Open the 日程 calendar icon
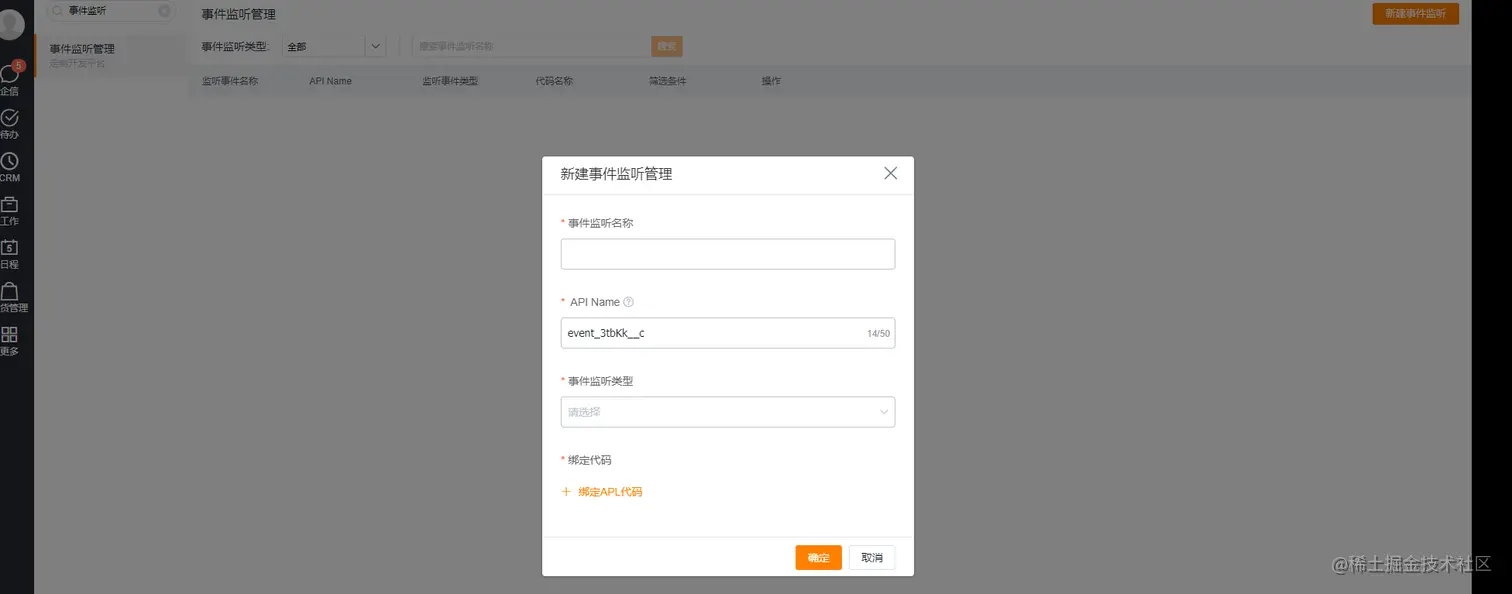The image size is (1512, 594). tap(10, 248)
